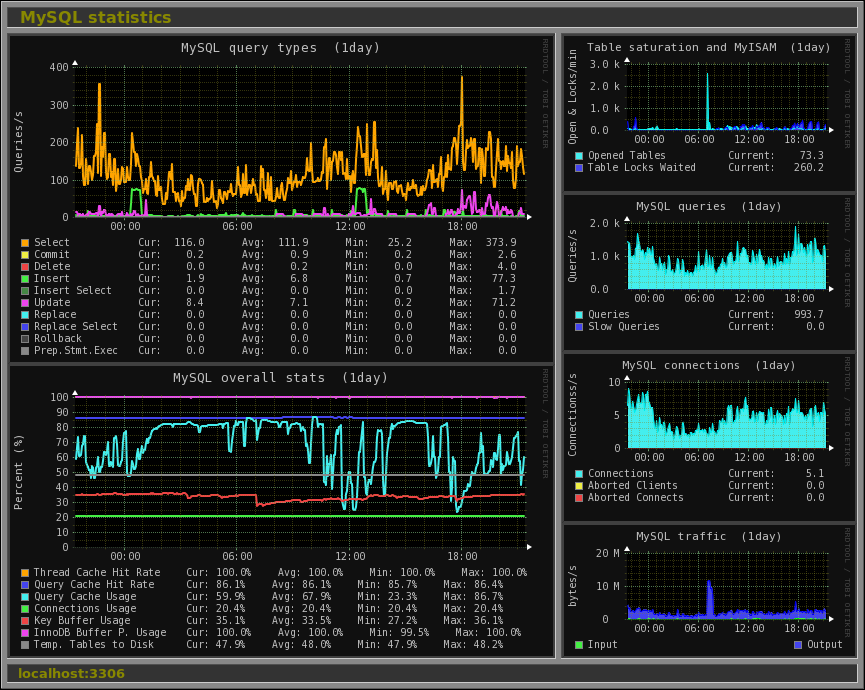Click the blue Replace Select legend swatch
Screen dimensions: 865x690
(25, 327)
